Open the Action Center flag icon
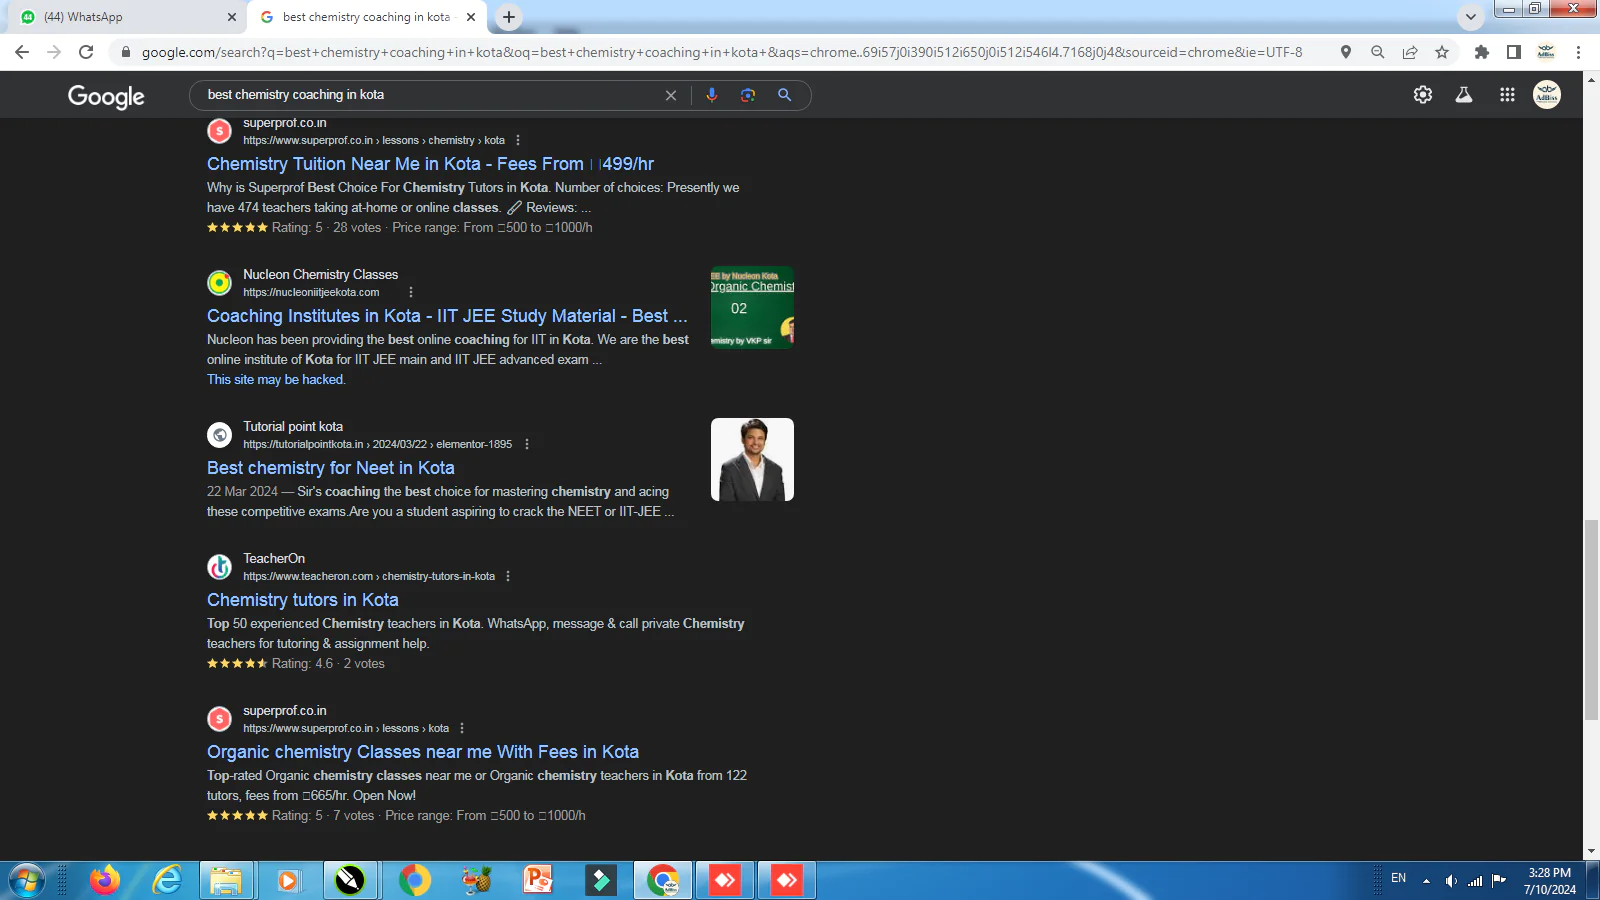Viewport: 1600px width, 900px height. pyautogui.click(x=1498, y=881)
